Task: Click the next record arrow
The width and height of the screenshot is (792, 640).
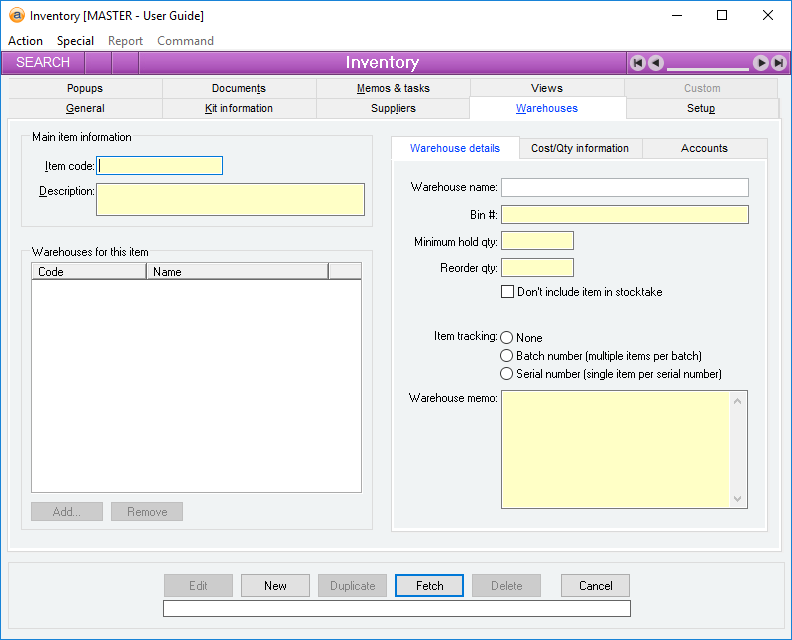Action: [761, 63]
